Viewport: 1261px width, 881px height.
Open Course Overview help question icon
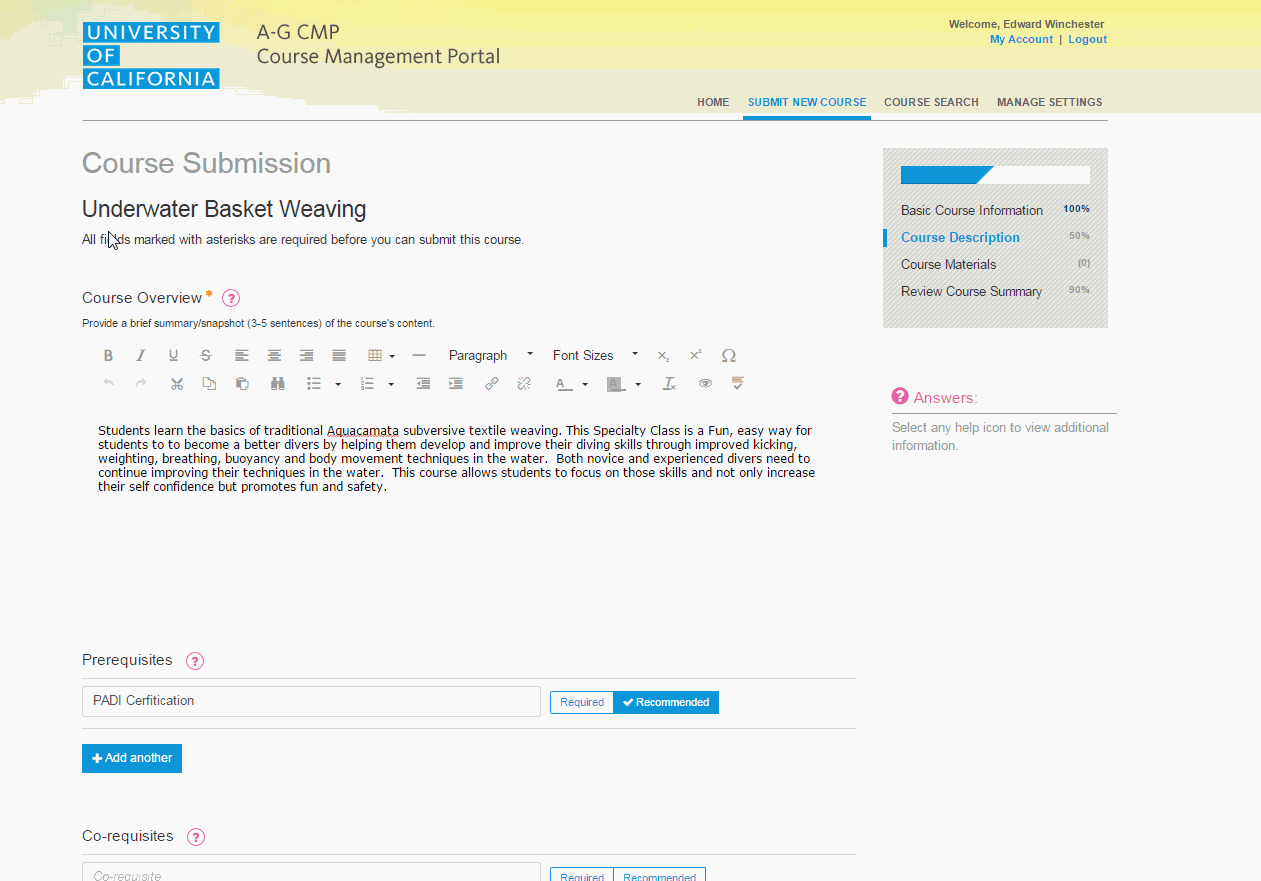(231, 298)
